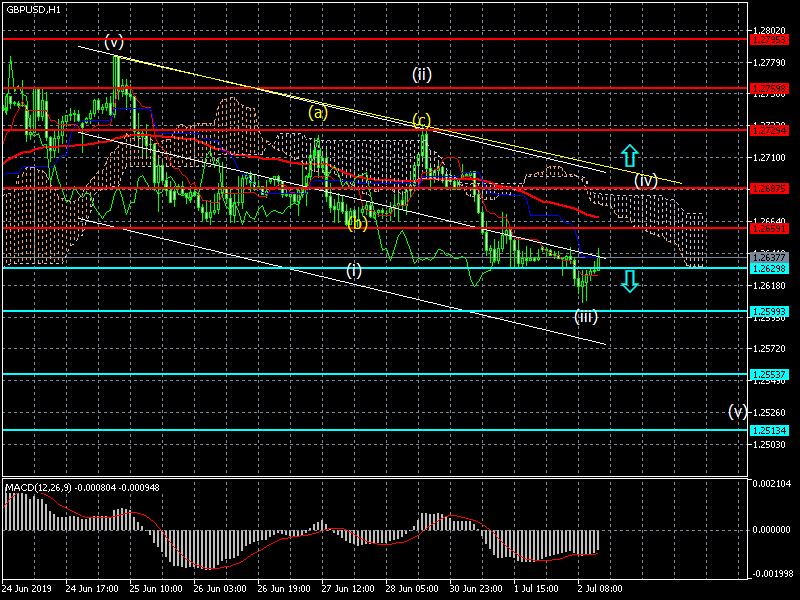Select the yellow (b) wave label
The height and width of the screenshot is (600, 800).
357,223
